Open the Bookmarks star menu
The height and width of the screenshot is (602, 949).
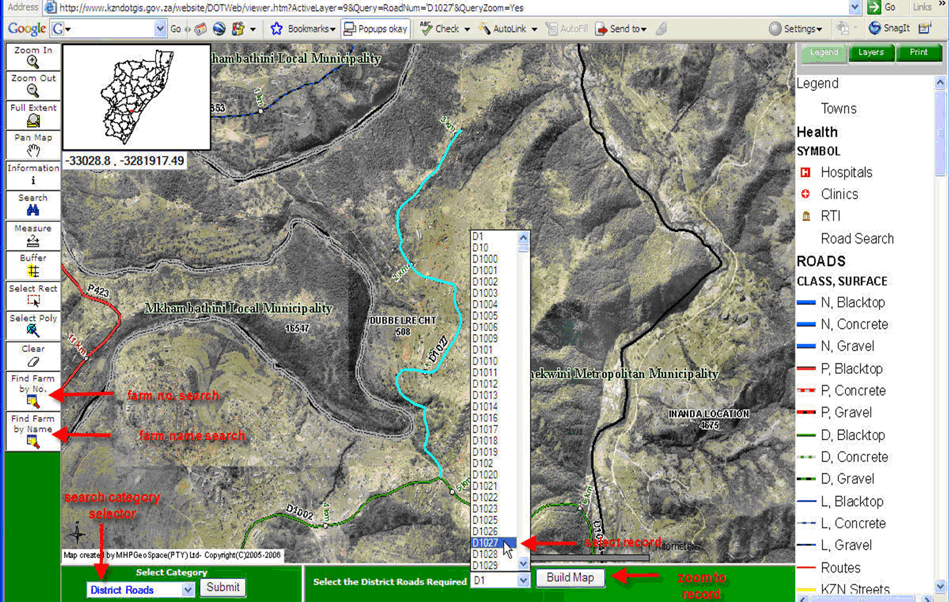[x=303, y=28]
